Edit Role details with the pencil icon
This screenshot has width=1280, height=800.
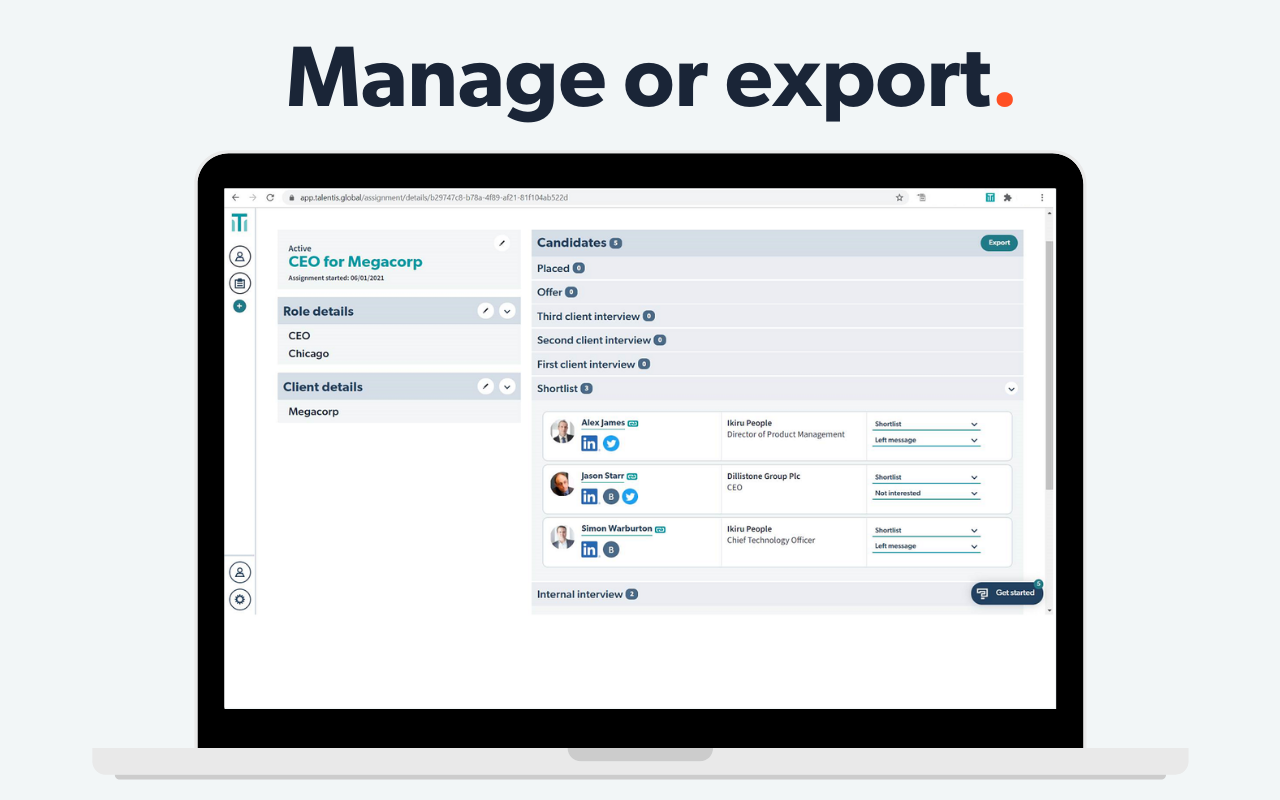(486, 311)
